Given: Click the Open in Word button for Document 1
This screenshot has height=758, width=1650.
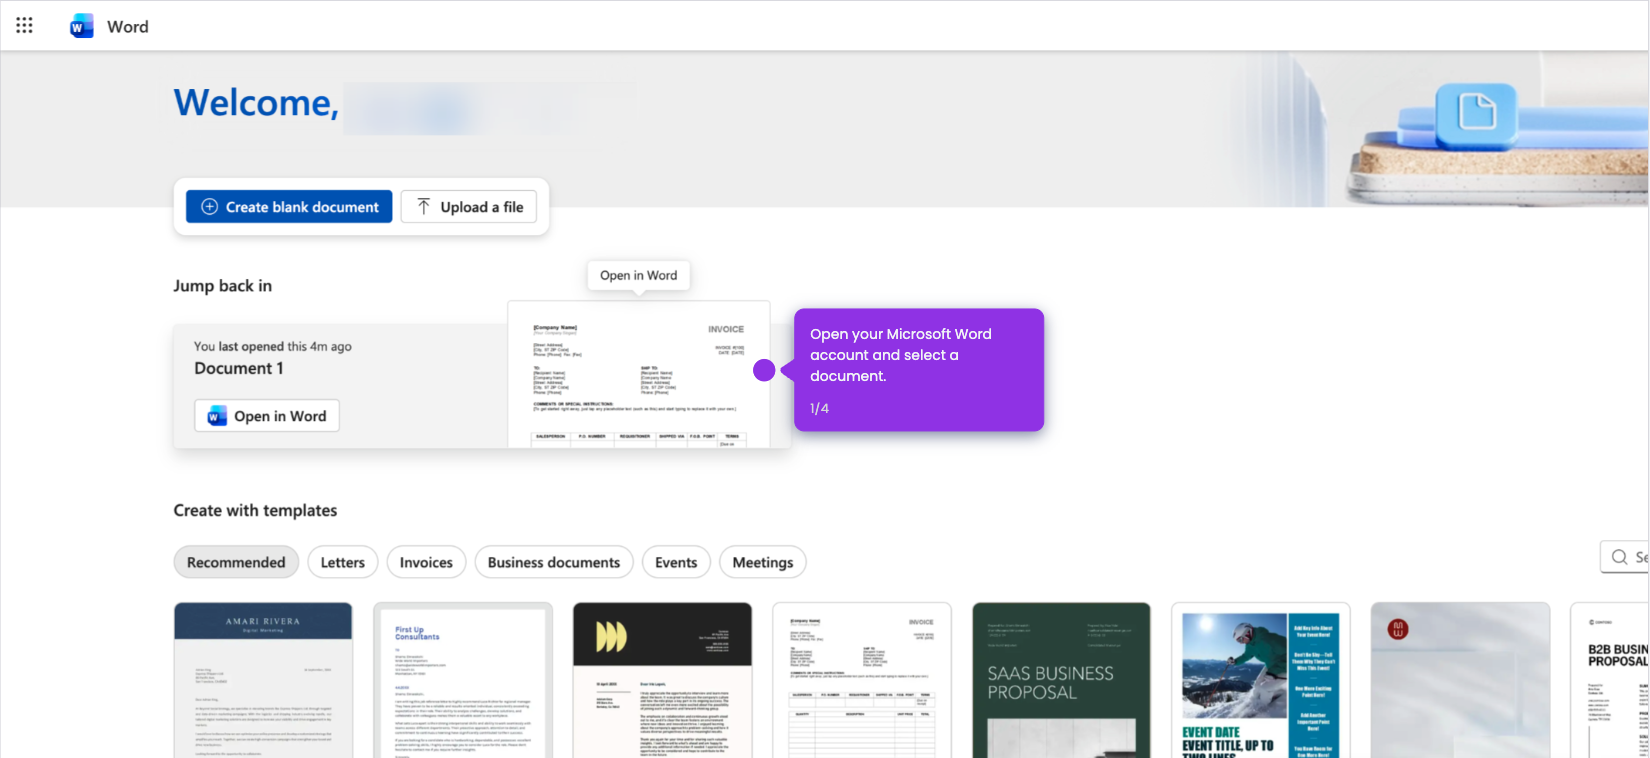Looking at the screenshot, I should [x=267, y=416].
